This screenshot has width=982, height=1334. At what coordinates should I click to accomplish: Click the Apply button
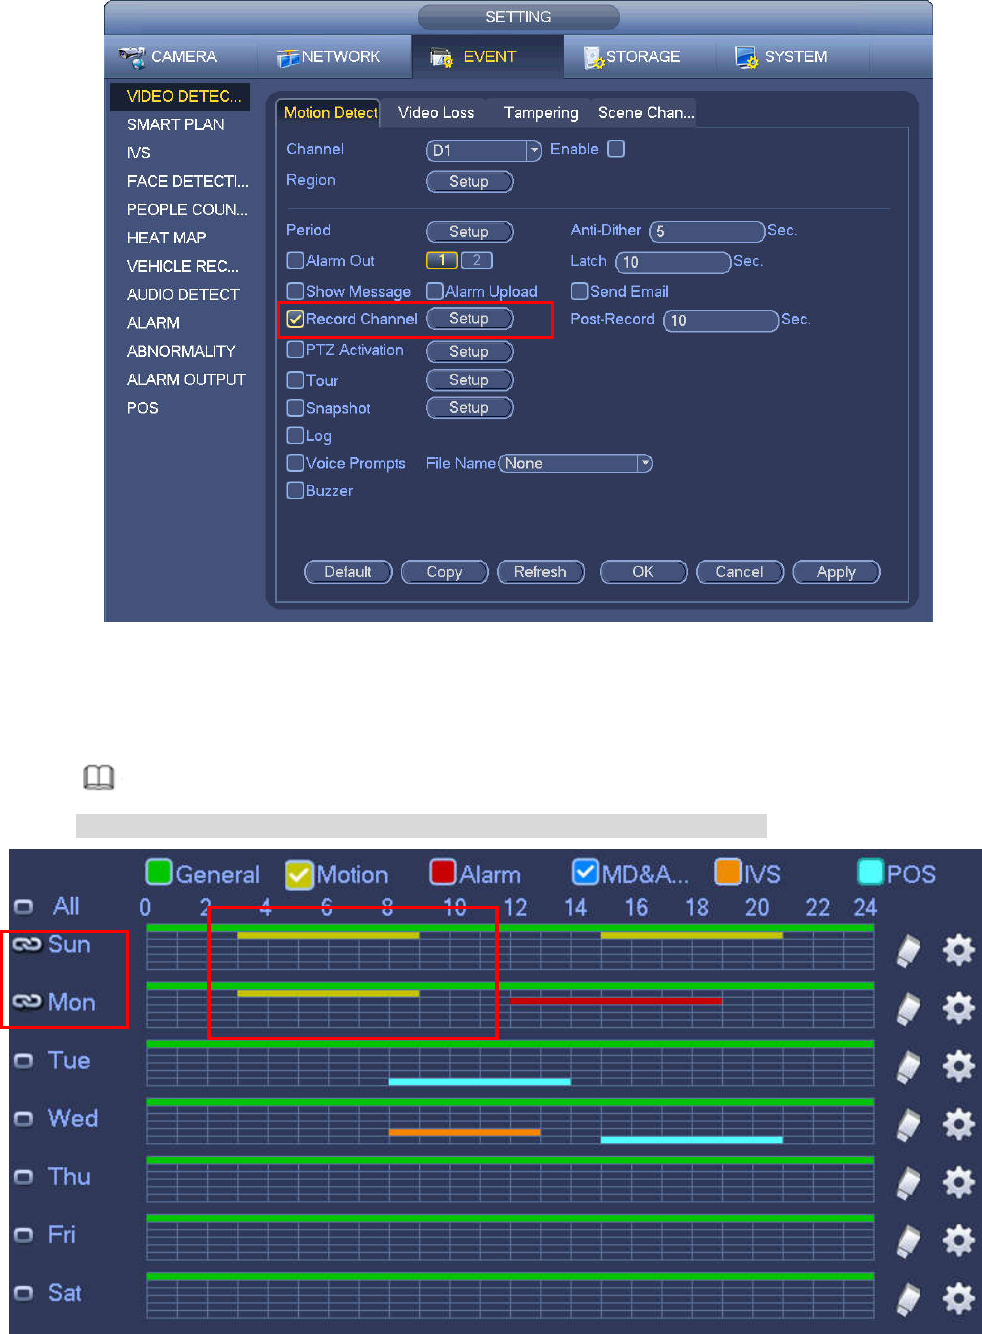(x=836, y=572)
